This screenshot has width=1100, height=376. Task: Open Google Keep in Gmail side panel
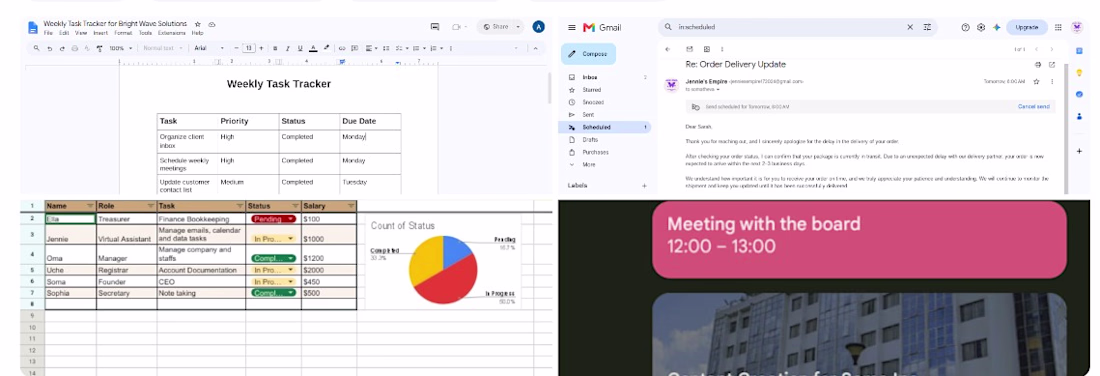pos(1079,72)
